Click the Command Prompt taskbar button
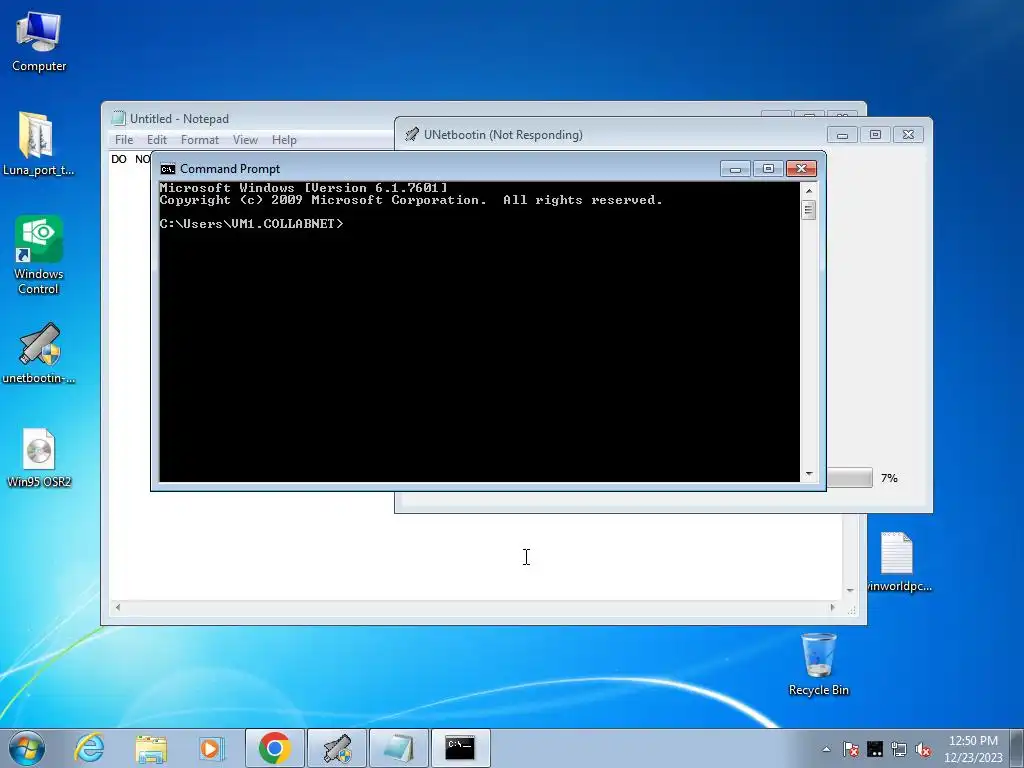Screen dimensions: 1024x768 (x=460, y=748)
